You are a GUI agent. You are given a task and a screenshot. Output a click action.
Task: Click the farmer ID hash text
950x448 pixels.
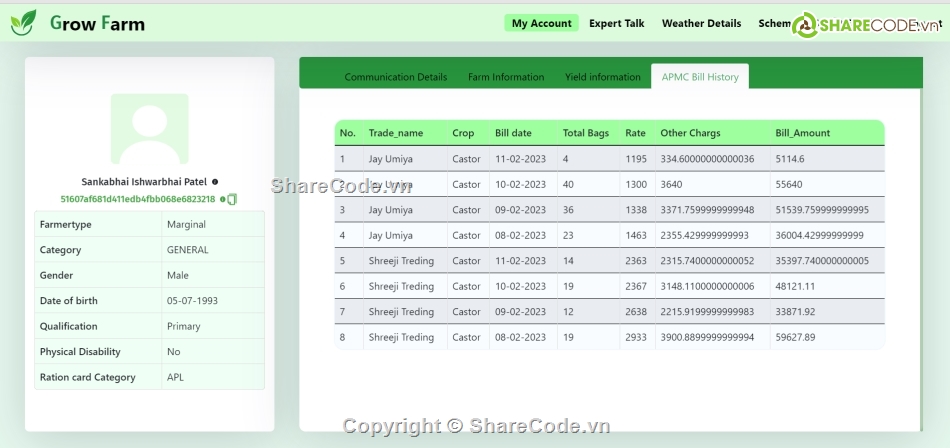click(137, 199)
